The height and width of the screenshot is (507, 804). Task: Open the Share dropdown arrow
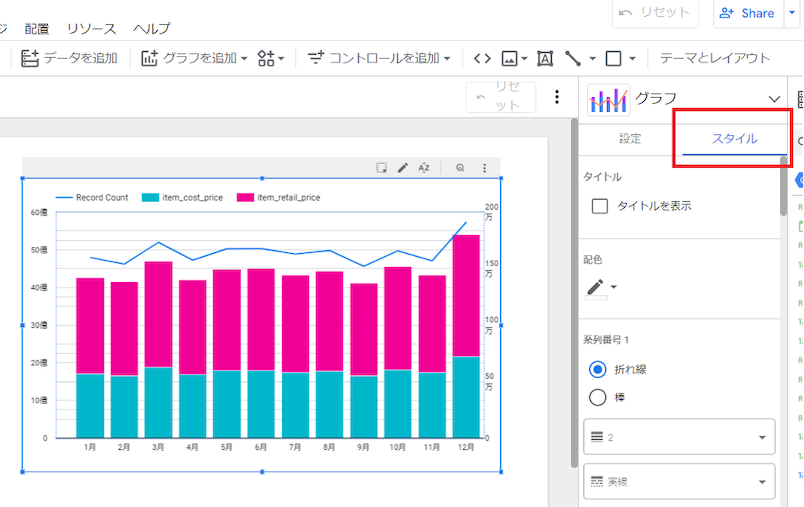[x=792, y=12]
